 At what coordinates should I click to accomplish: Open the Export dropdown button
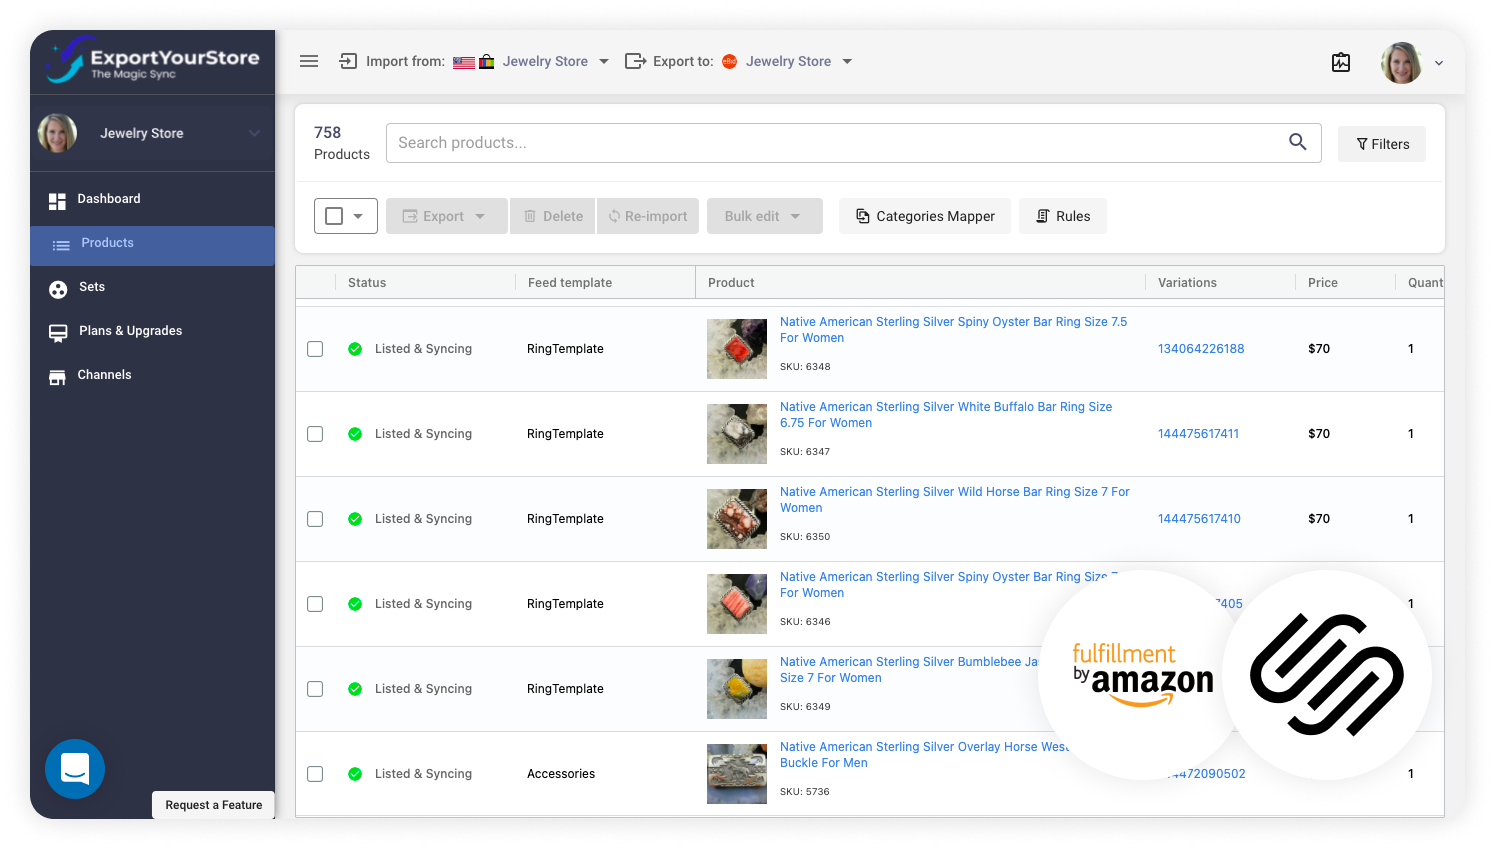[446, 216]
